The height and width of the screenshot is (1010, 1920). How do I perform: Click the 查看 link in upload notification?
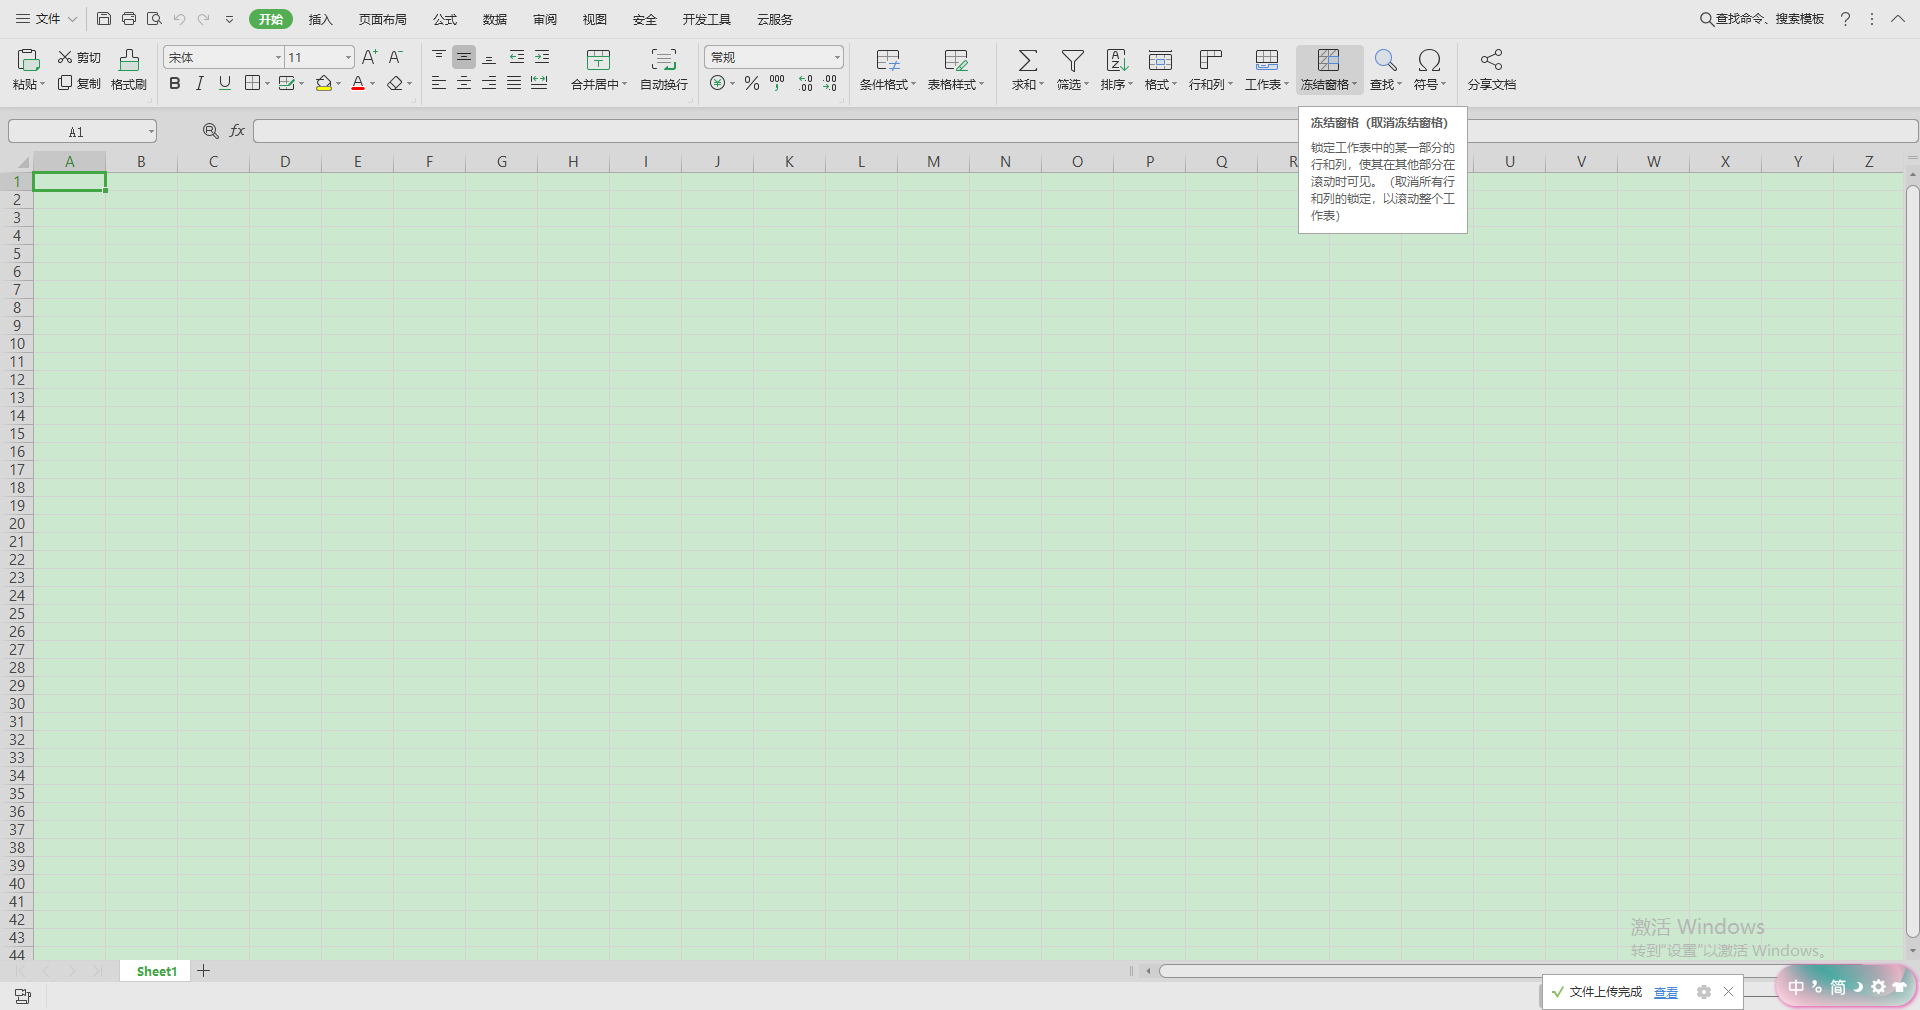coord(1665,992)
